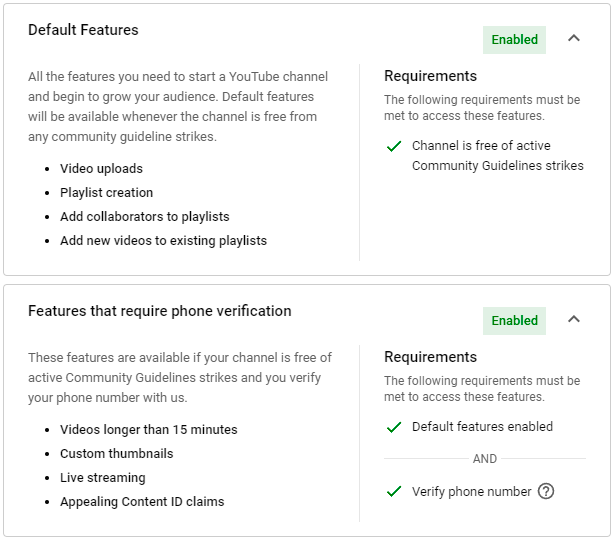
Task: Click the Default features enabled requirement text
Action: pyautogui.click(x=482, y=427)
